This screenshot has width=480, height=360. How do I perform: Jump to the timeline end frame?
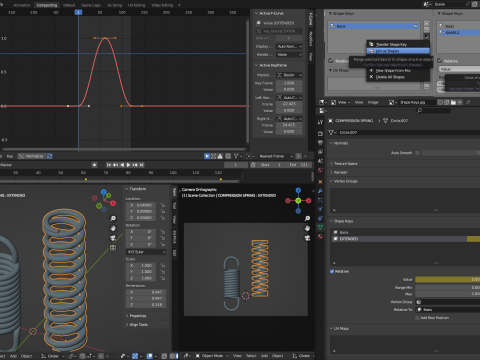point(142,165)
